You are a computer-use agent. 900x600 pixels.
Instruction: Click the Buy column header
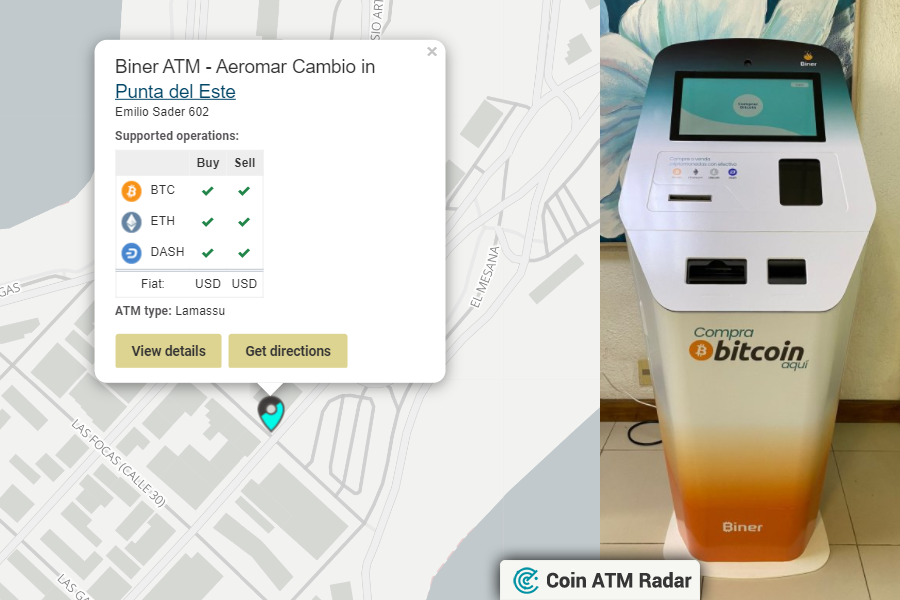(208, 162)
